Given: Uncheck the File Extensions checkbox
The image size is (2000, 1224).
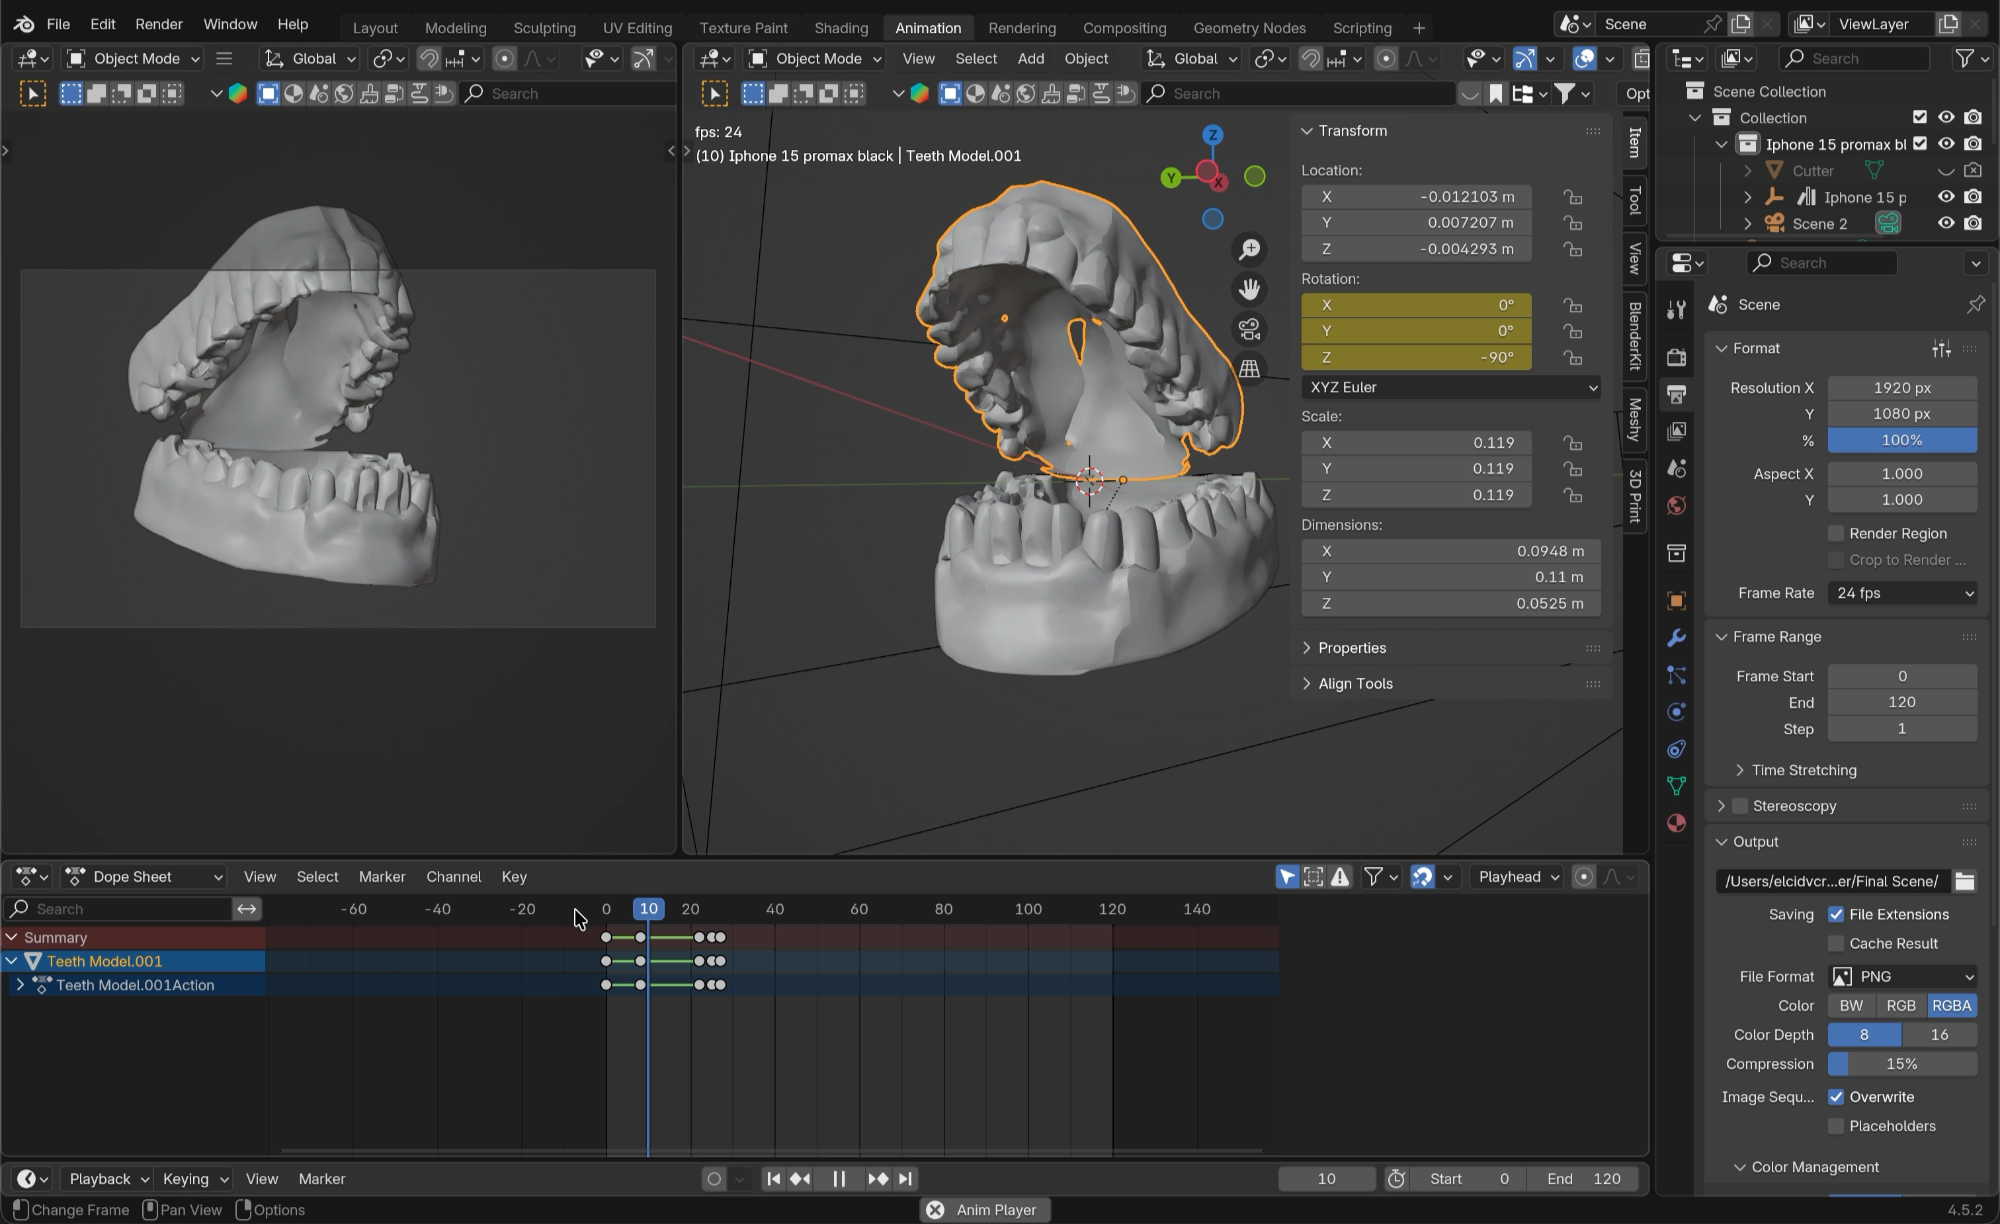Looking at the screenshot, I should click(x=1836, y=914).
